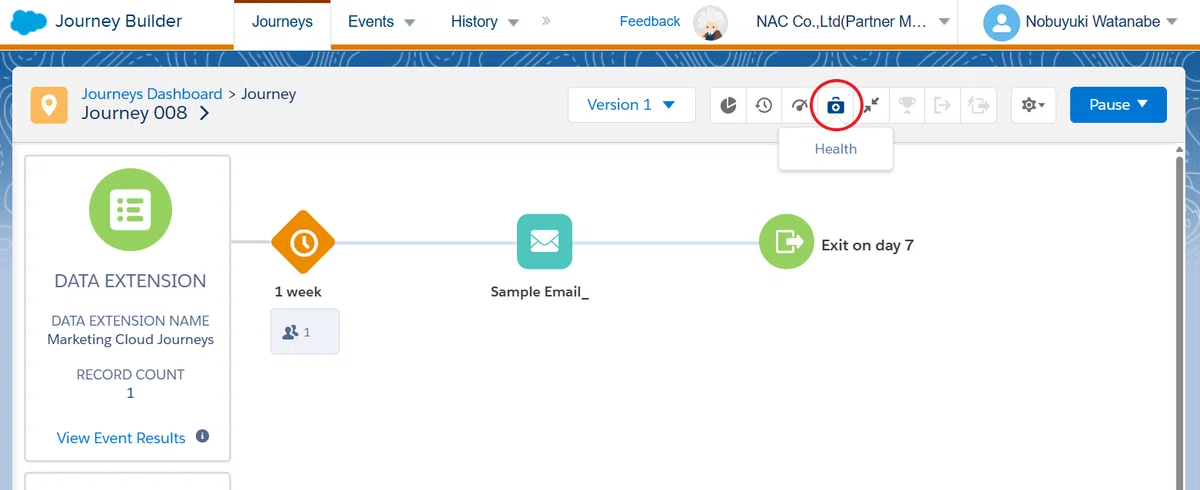Click the green Data Extension entry icon

[130, 209]
